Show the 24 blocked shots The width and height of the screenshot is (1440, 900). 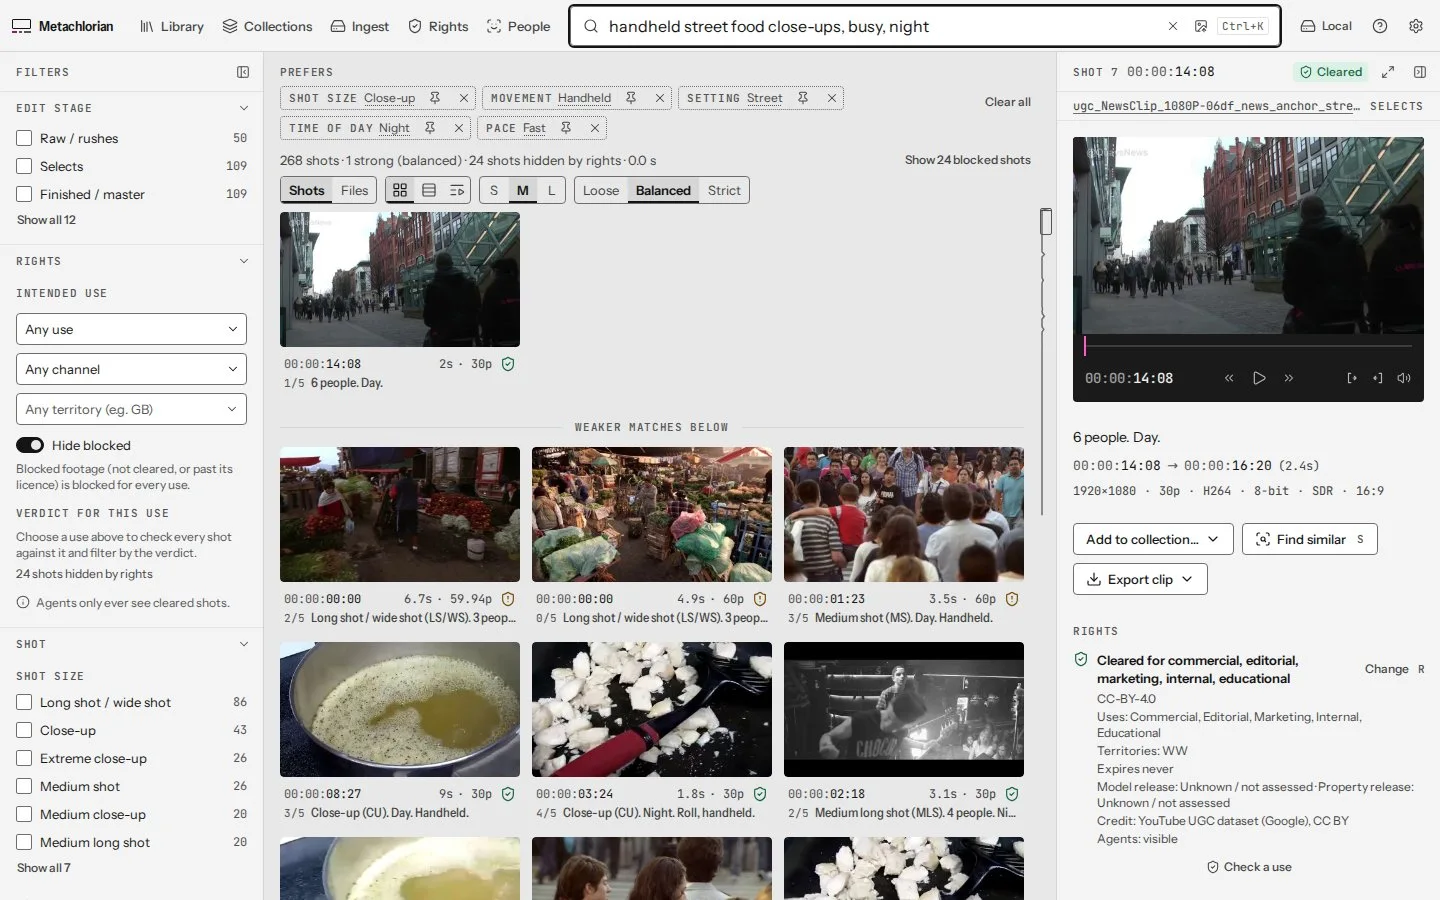coord(968,160)
